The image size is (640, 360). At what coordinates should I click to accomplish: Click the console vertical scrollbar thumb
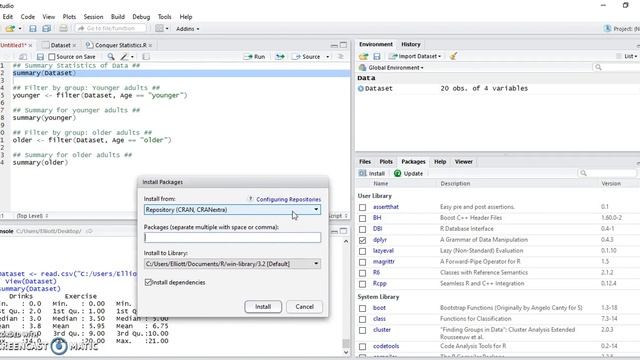346,343
